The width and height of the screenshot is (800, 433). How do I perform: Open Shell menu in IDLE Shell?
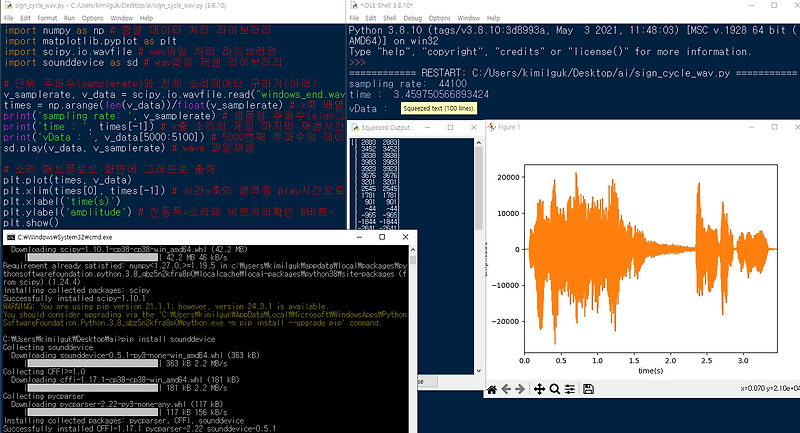tap(390, 18)
